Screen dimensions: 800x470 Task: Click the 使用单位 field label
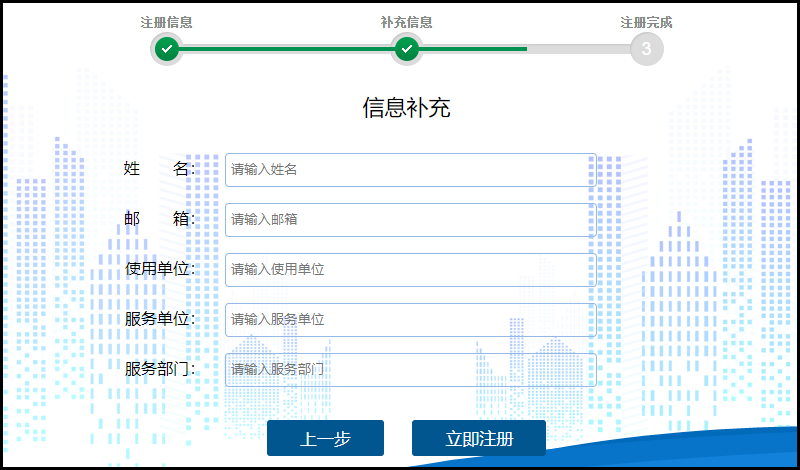[x=160, y=268]
